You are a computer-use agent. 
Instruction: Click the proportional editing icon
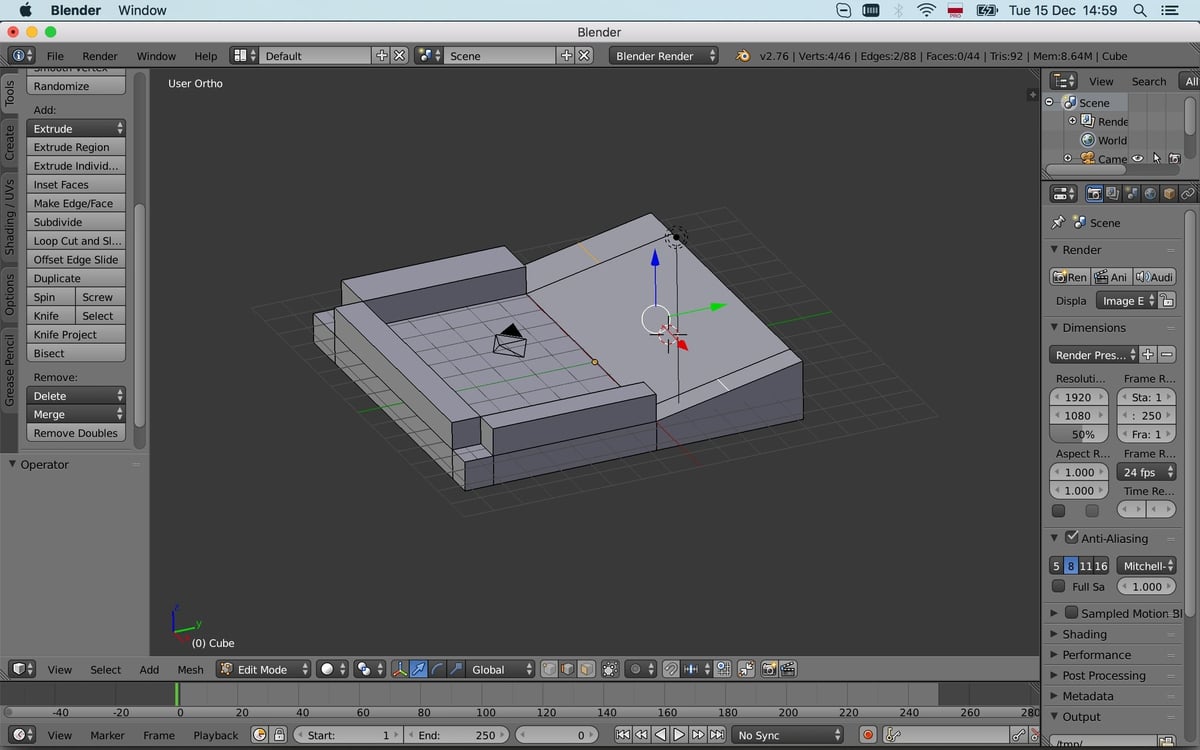pyautogui.click(x=635, y=669)
